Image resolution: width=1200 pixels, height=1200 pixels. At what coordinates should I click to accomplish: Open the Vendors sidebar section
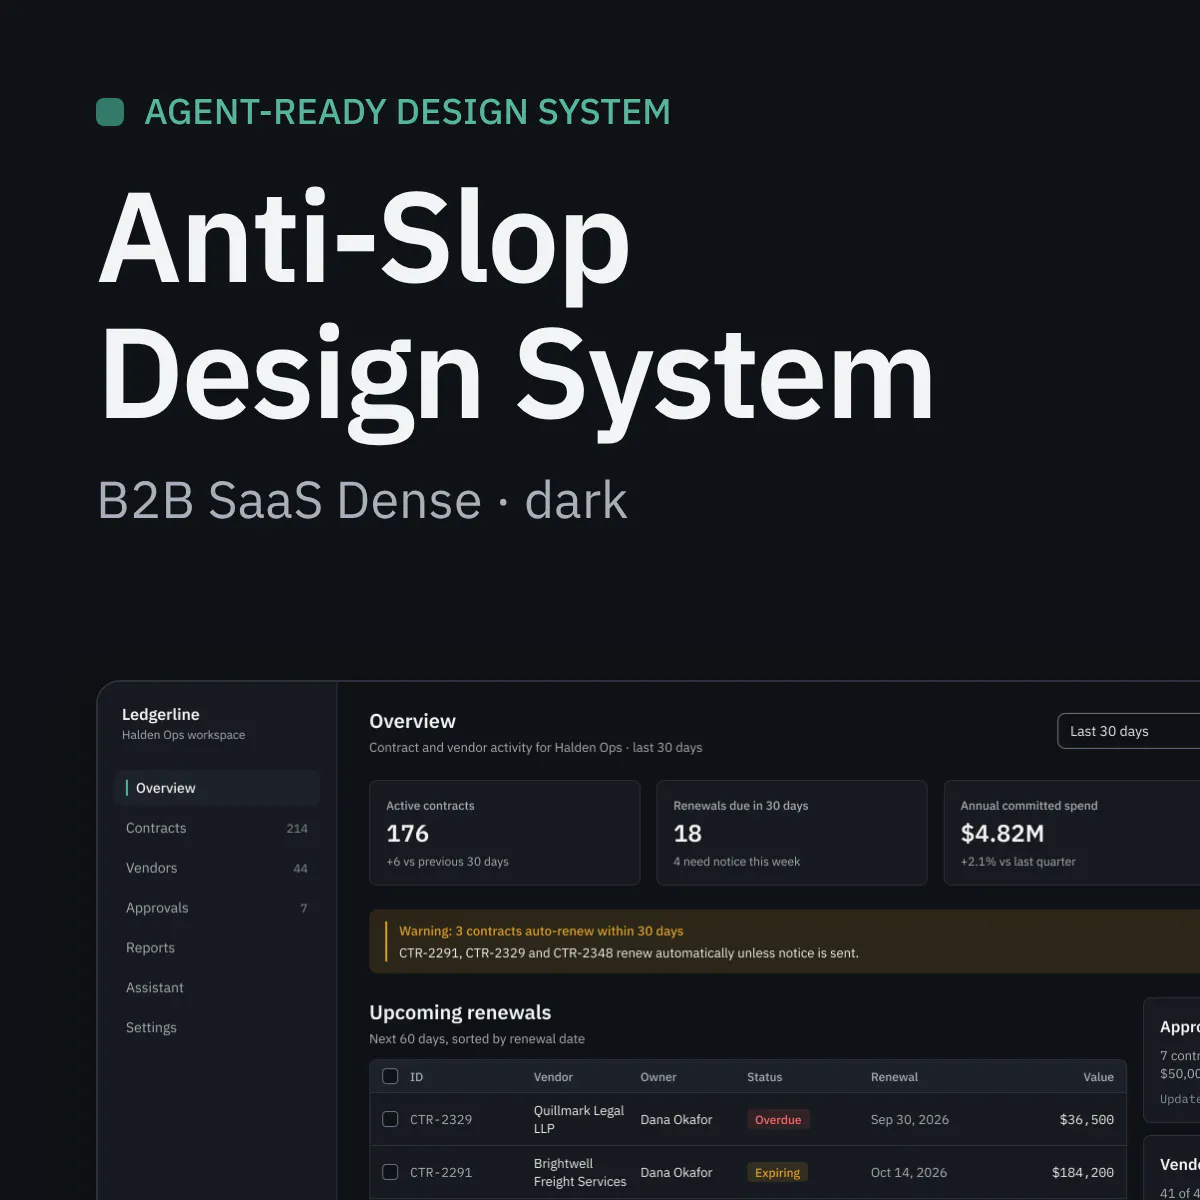(x=217, y=868)
